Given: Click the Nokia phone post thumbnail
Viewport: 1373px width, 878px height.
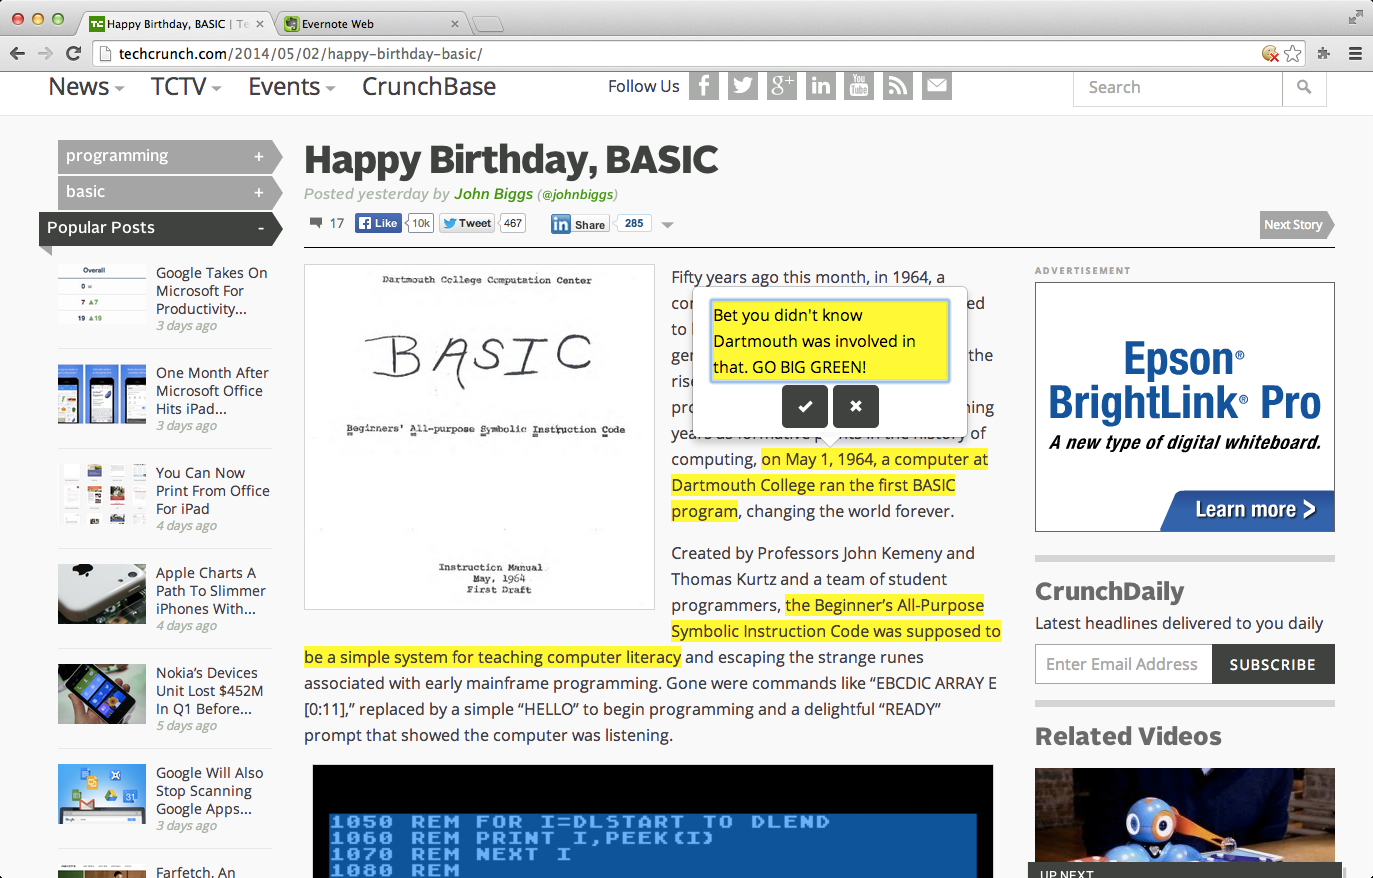Looking at the screenshot, I should [x=102, y=694].
